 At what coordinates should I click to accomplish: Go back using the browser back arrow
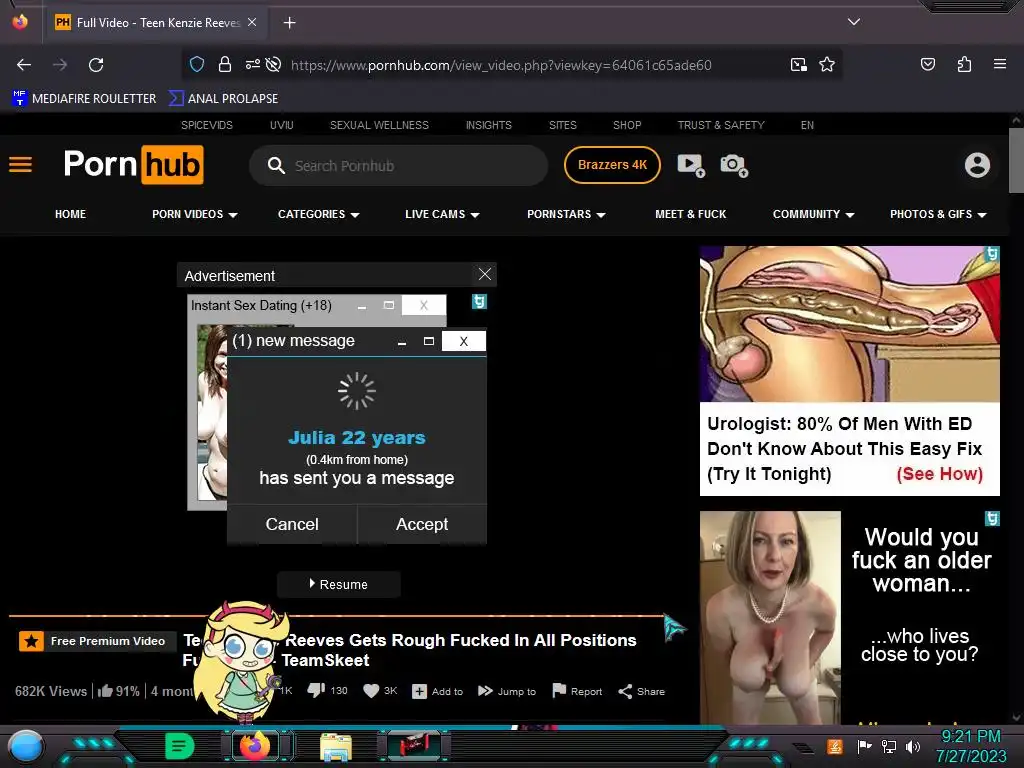(24, 65)
